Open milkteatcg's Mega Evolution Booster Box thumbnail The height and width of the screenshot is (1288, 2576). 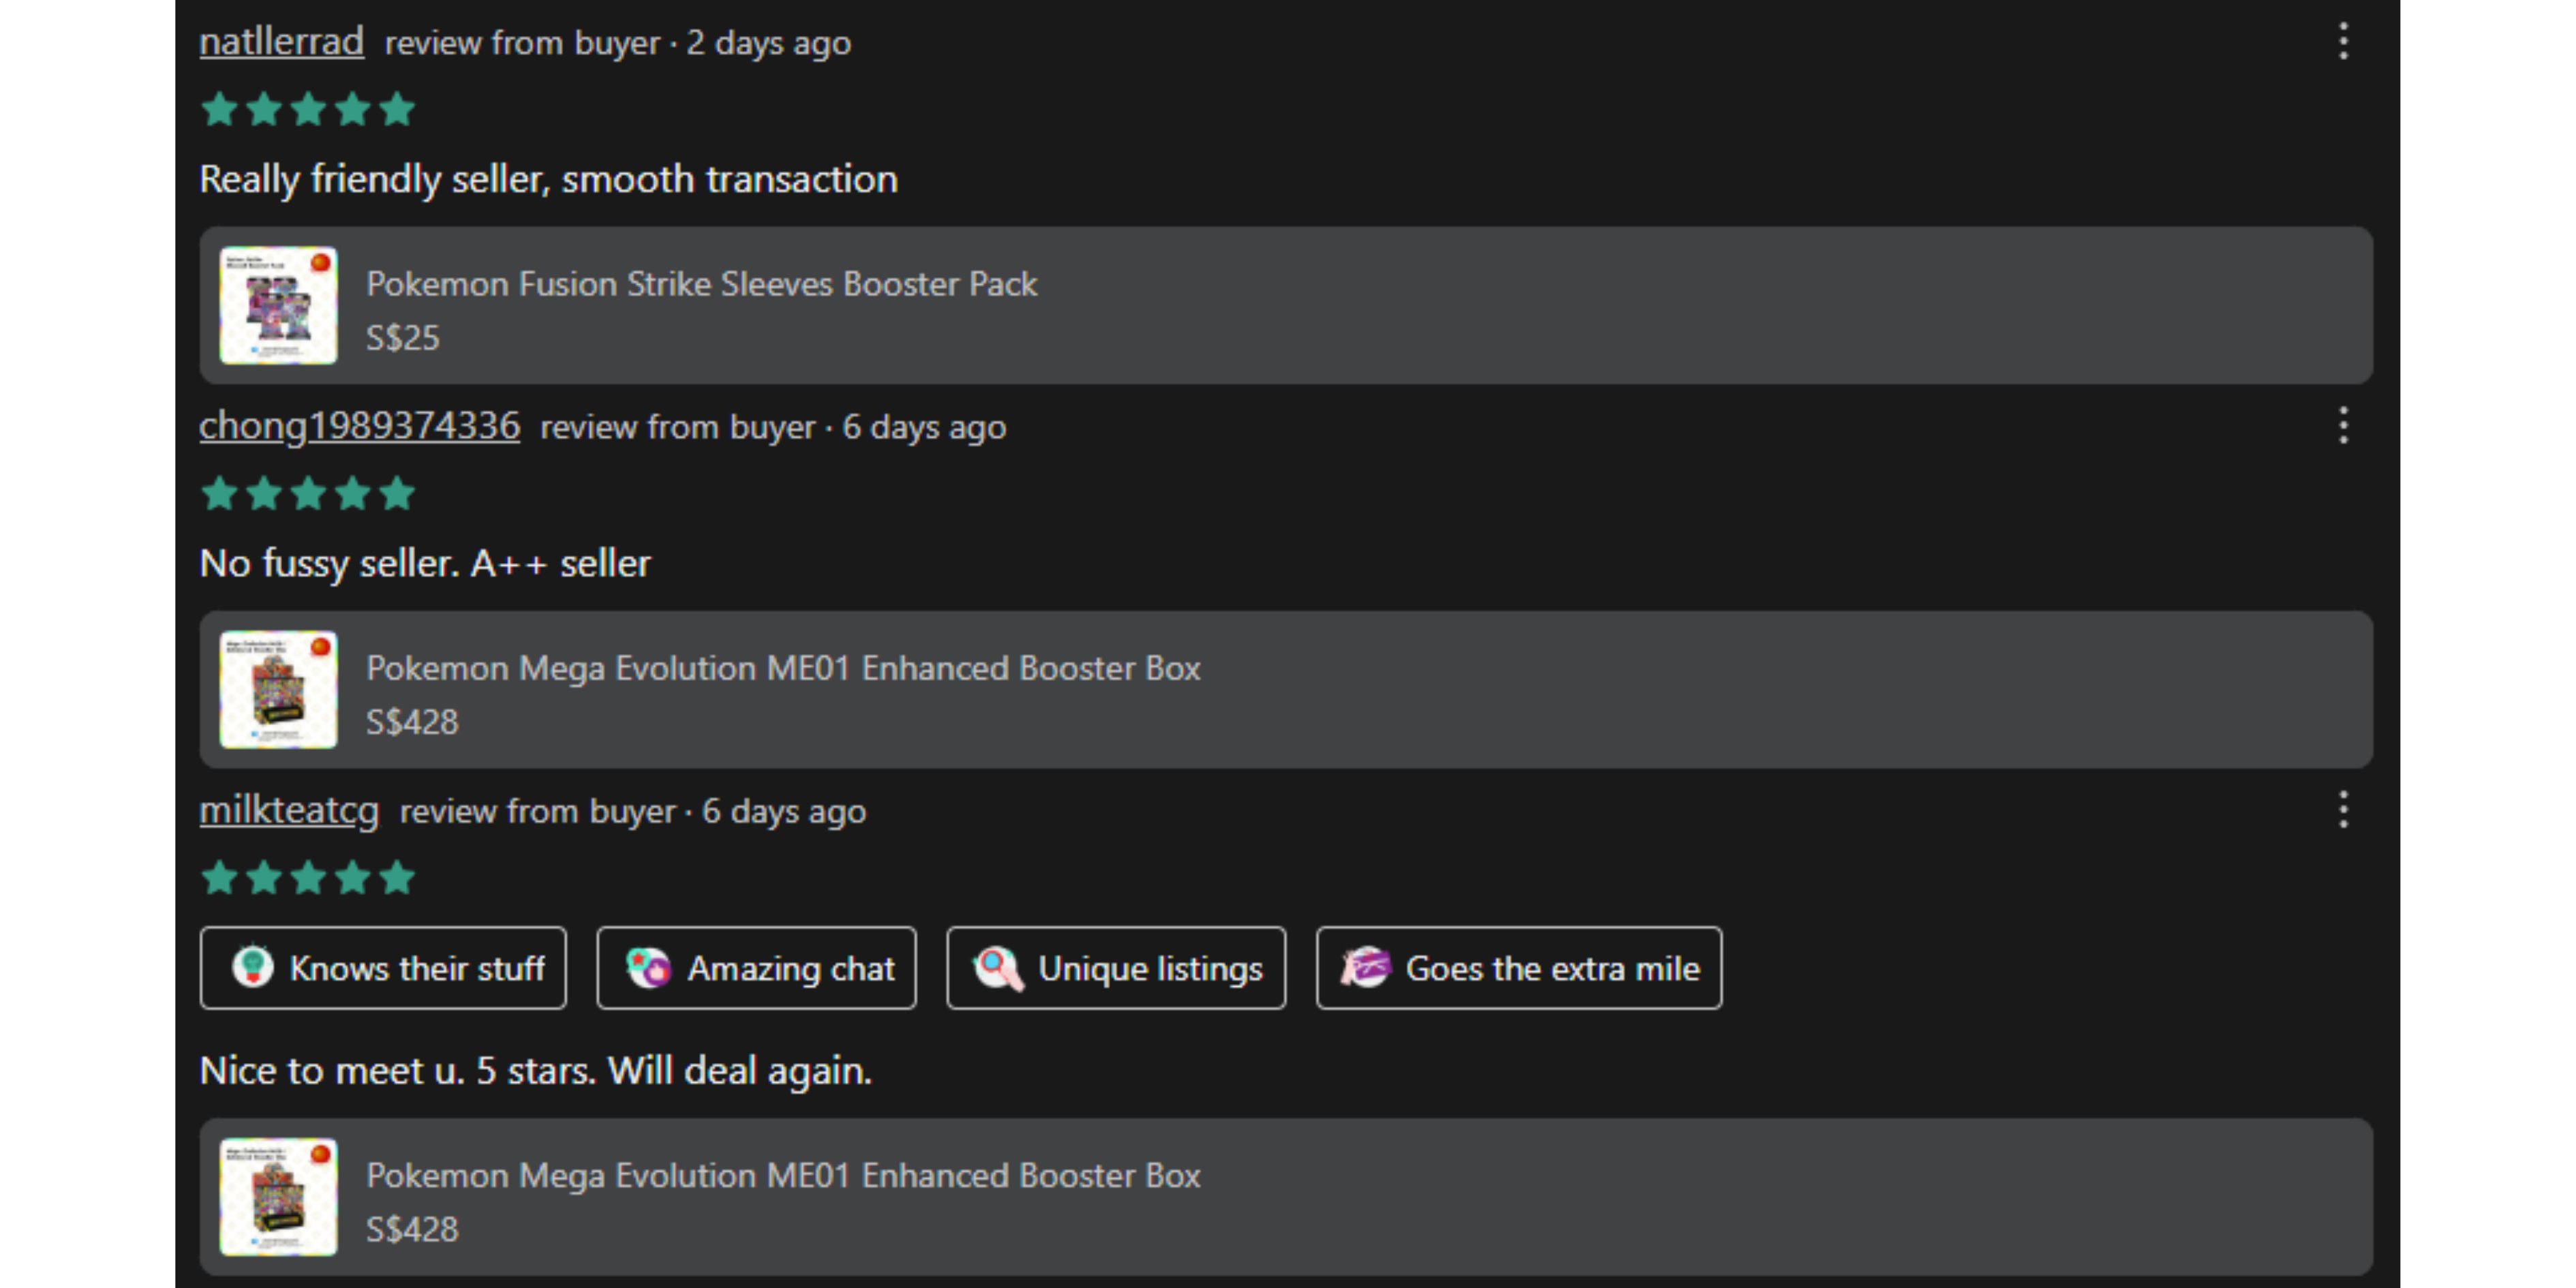pyautogui.click(x=278, y=1196)
